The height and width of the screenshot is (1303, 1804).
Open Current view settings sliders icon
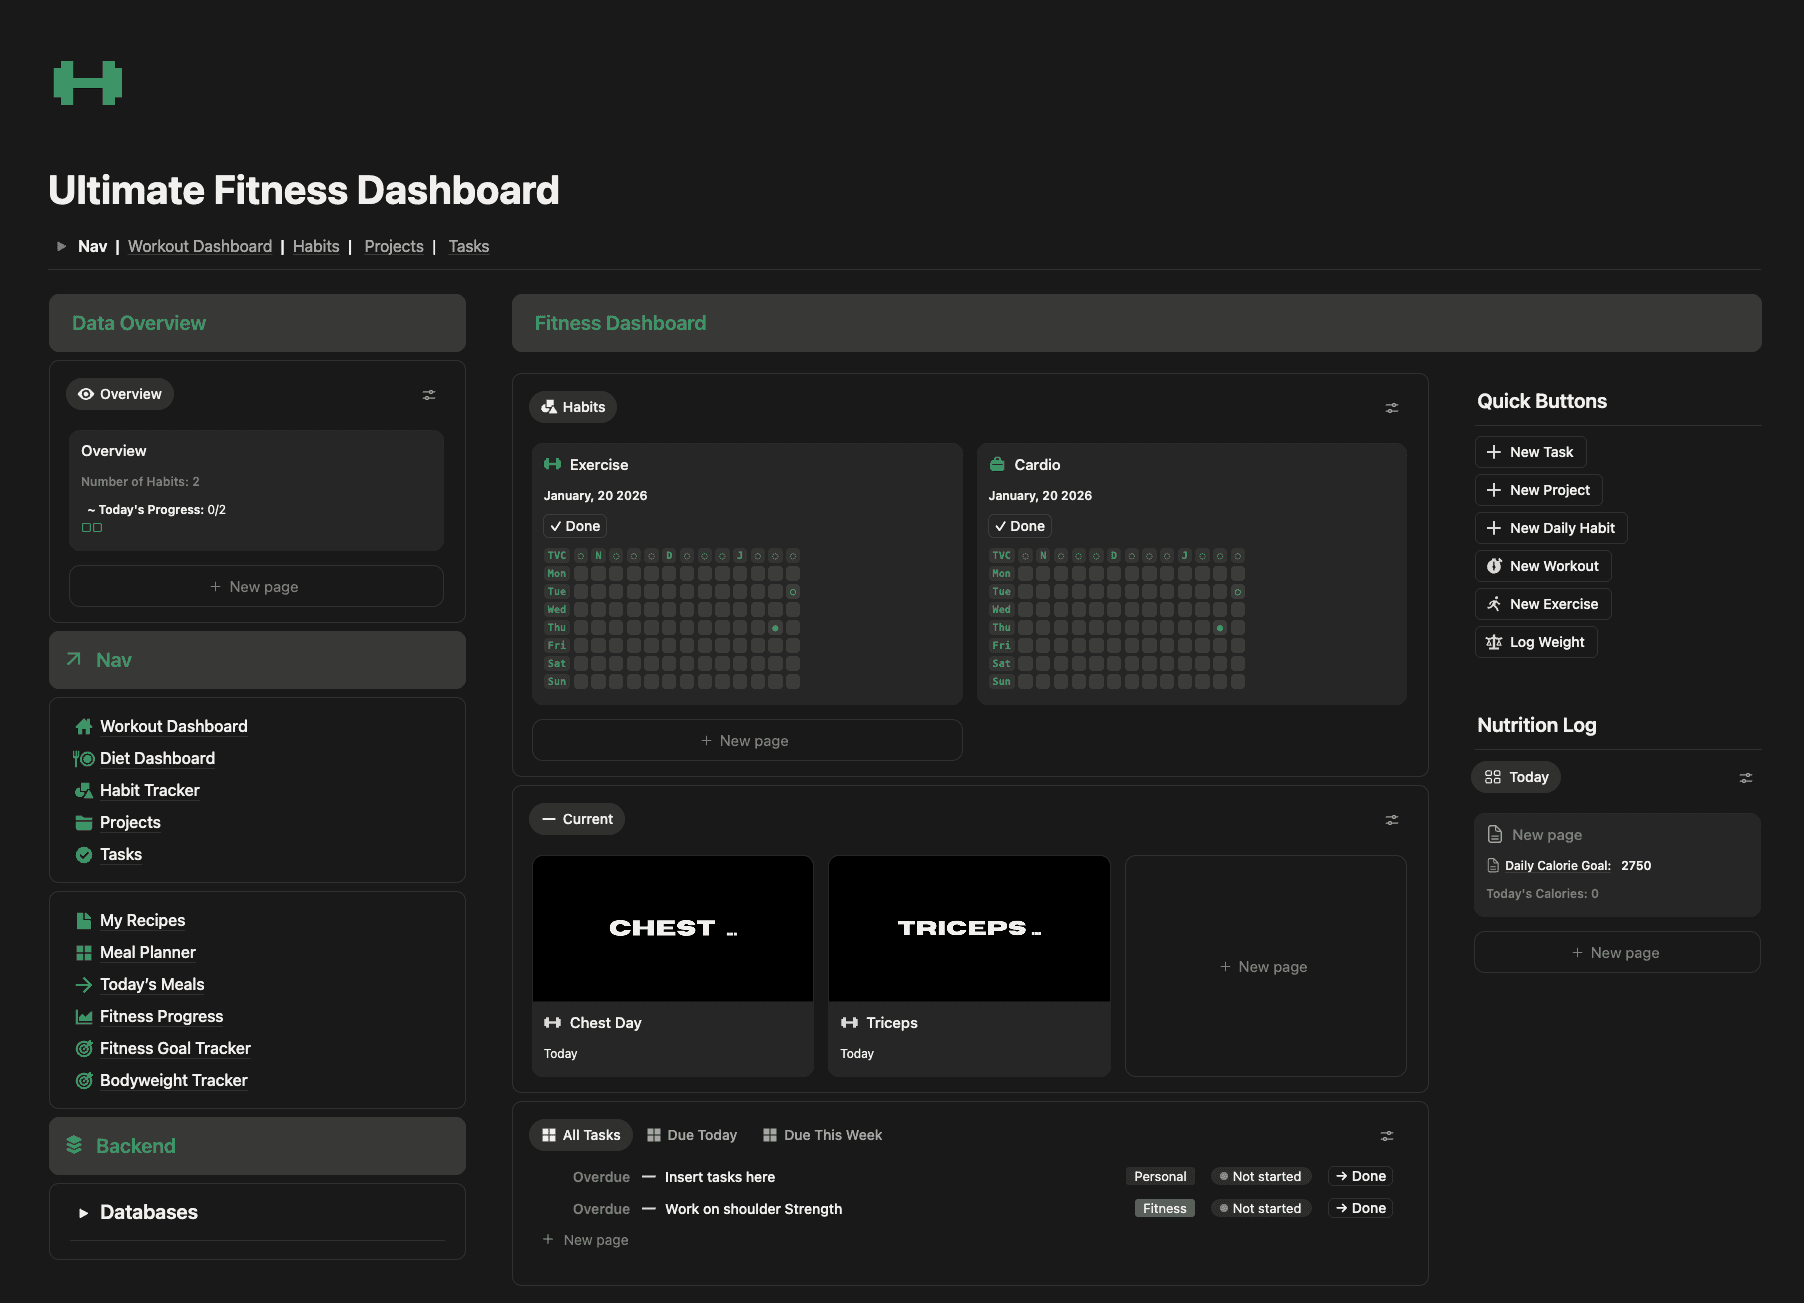tap(1391, 820)
